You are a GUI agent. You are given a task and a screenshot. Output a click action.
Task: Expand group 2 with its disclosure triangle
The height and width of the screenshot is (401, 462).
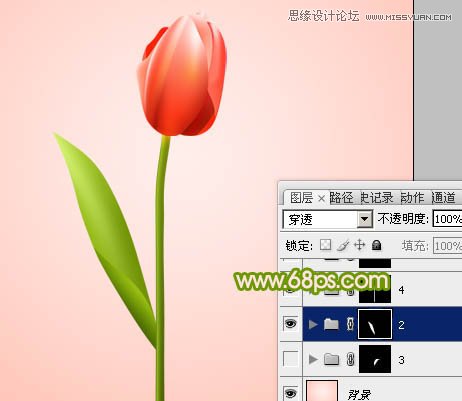313,324
